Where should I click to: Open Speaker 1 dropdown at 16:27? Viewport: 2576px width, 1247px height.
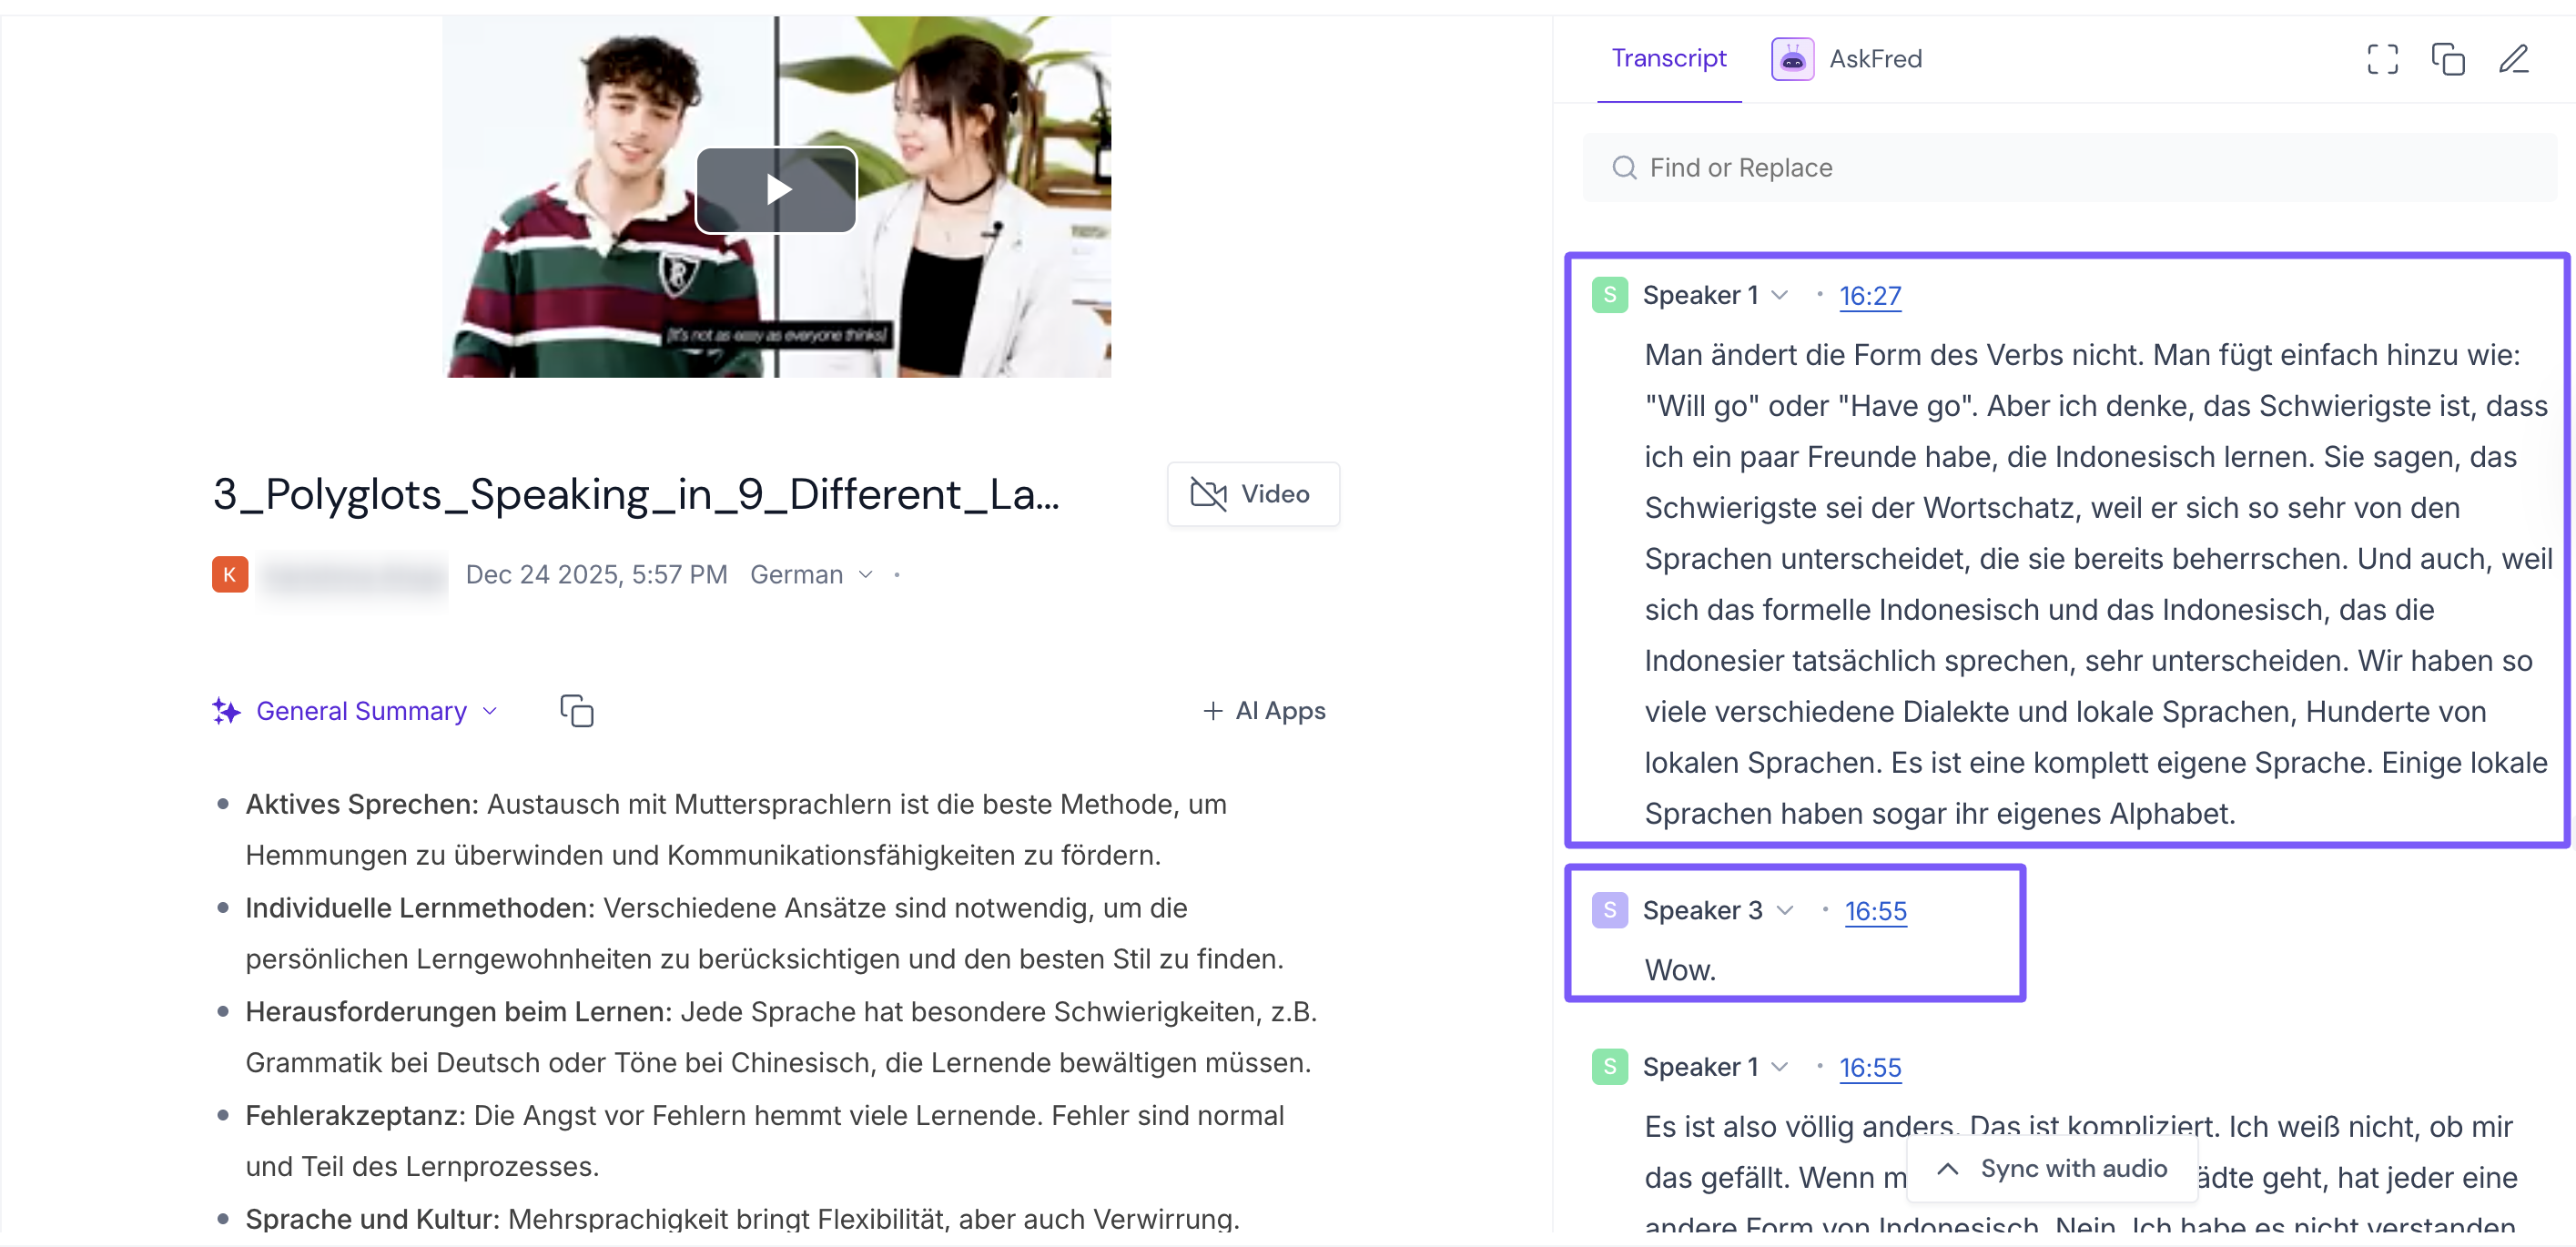point(1780,295)
